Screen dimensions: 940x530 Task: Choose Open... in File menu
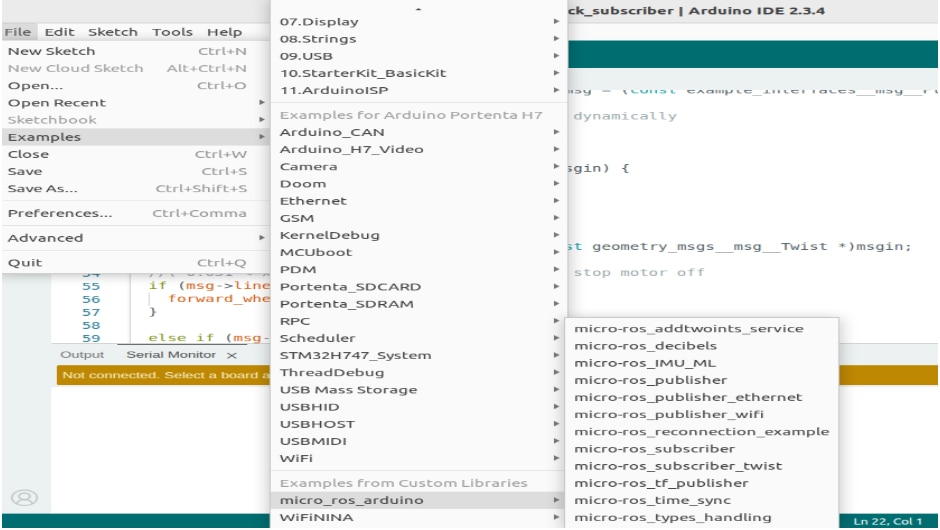135,85
